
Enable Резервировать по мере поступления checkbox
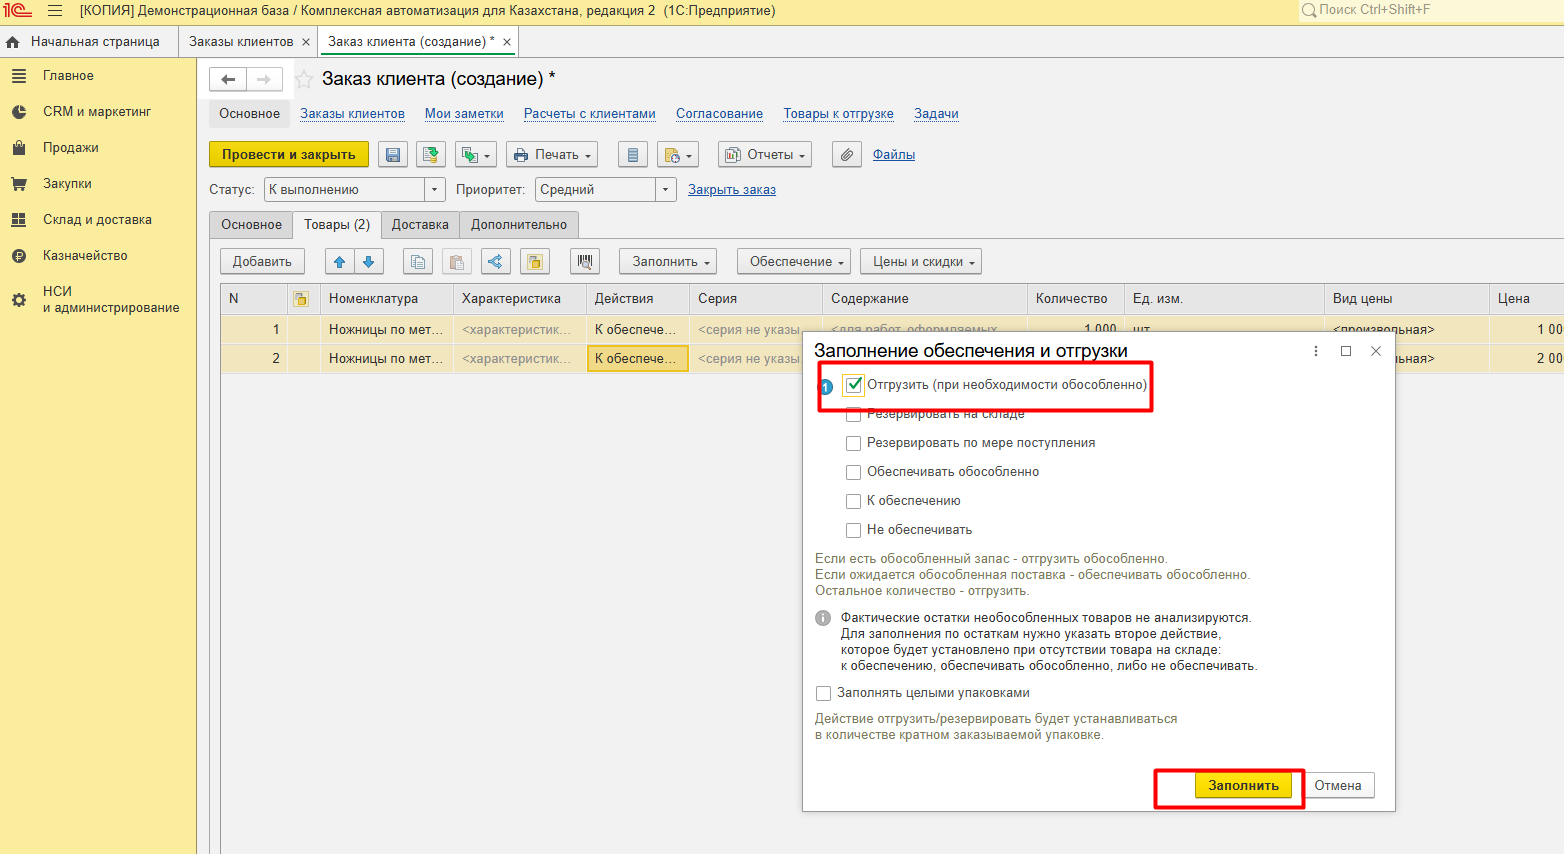(853, 443)
